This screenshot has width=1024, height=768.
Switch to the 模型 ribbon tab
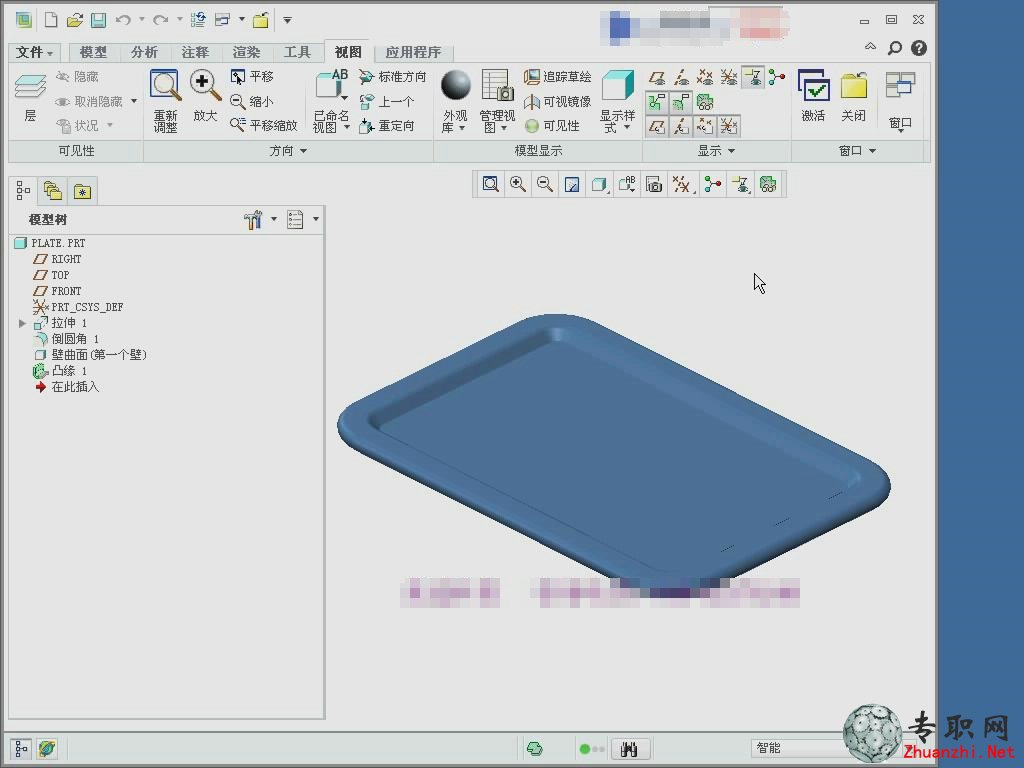tap(93, 52)
